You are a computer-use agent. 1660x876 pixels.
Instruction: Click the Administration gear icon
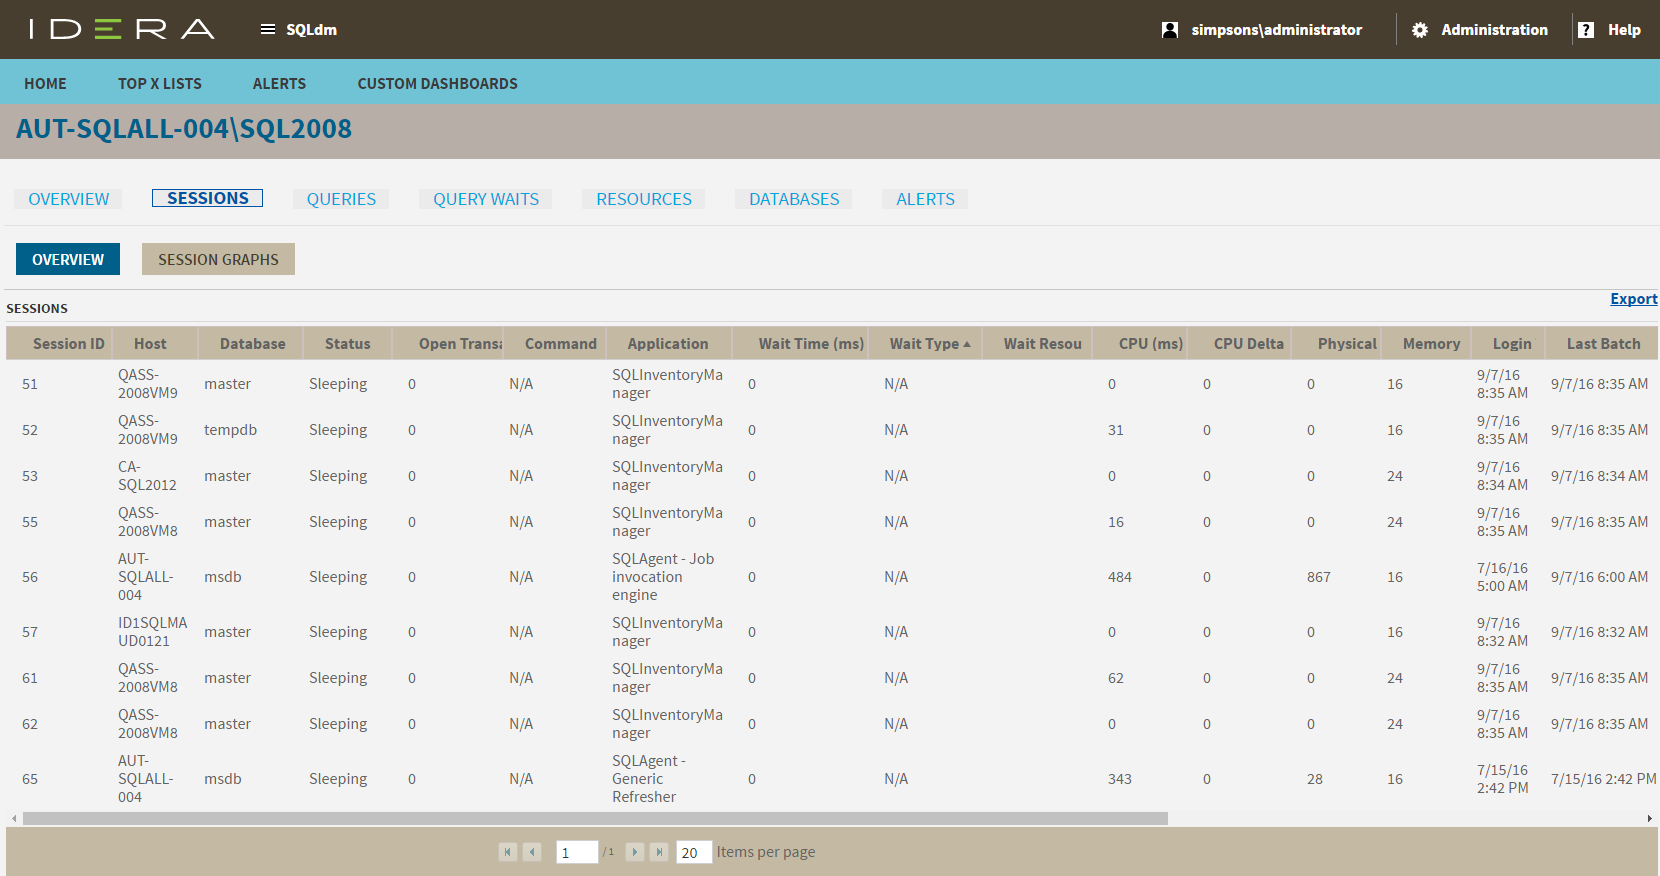[1420, 30]
